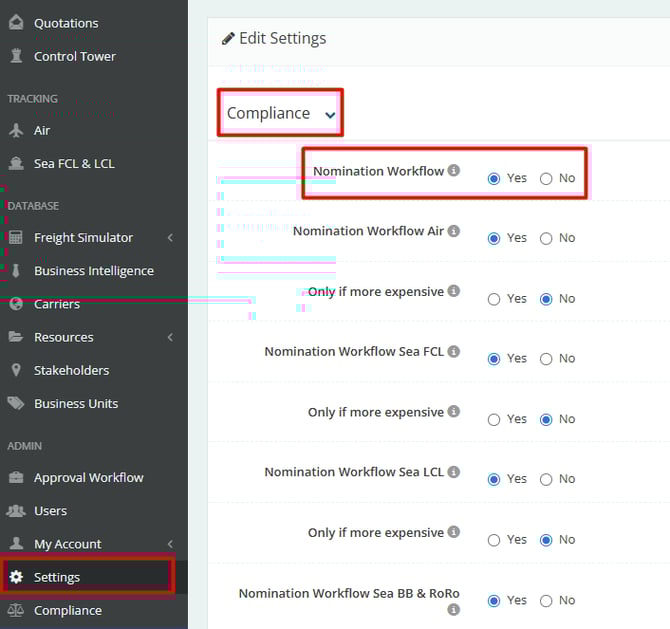
Task: Click the info icon beside Nomination Workflow Air
Action: tap(454, 231)
